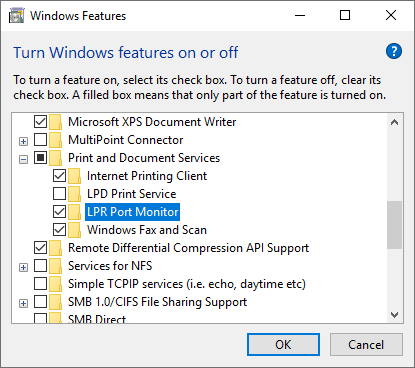Click the scrollbar down arrow

[395, 315]
